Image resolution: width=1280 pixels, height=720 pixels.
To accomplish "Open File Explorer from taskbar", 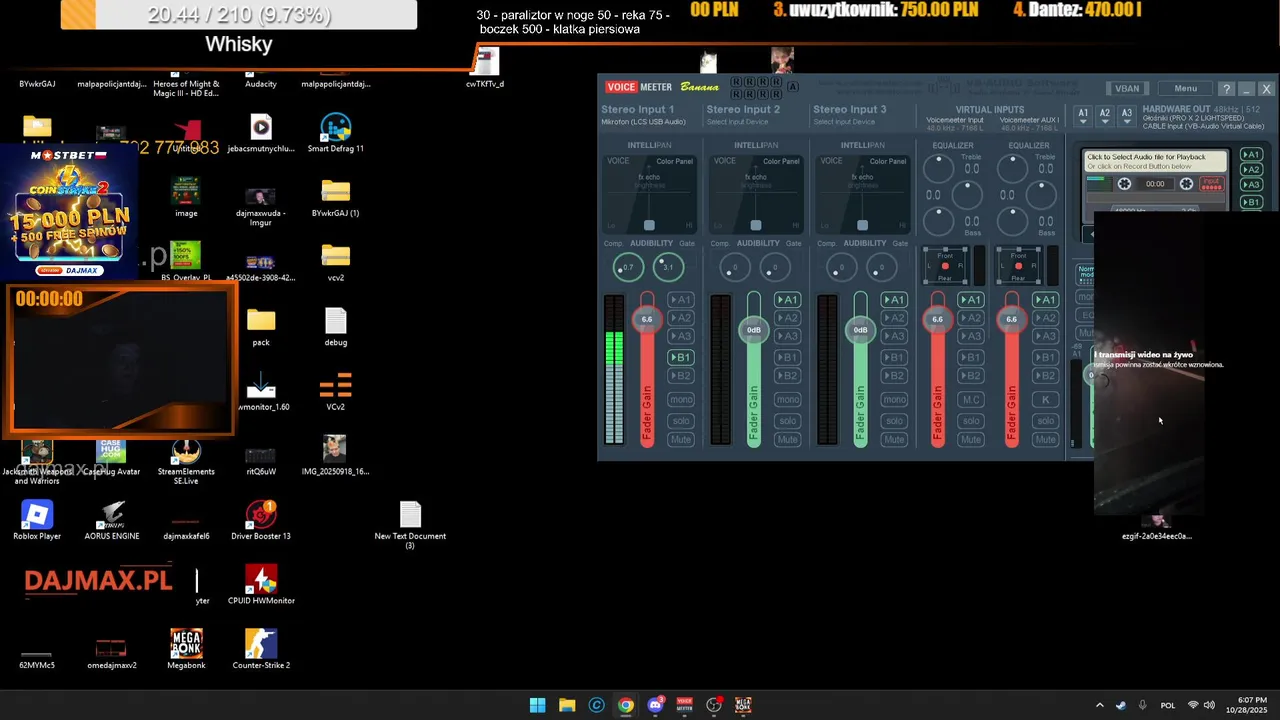I will [x=567, y=705].
